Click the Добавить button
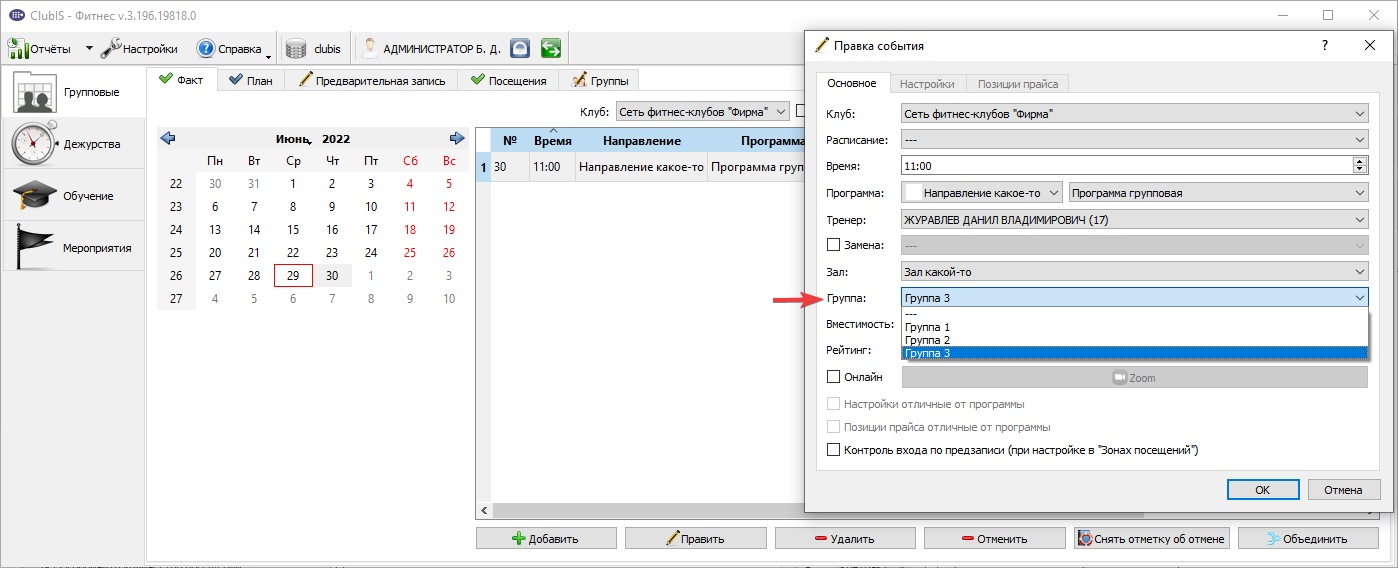The height and width of the screenshot is (568, 1398). (546, 538)
